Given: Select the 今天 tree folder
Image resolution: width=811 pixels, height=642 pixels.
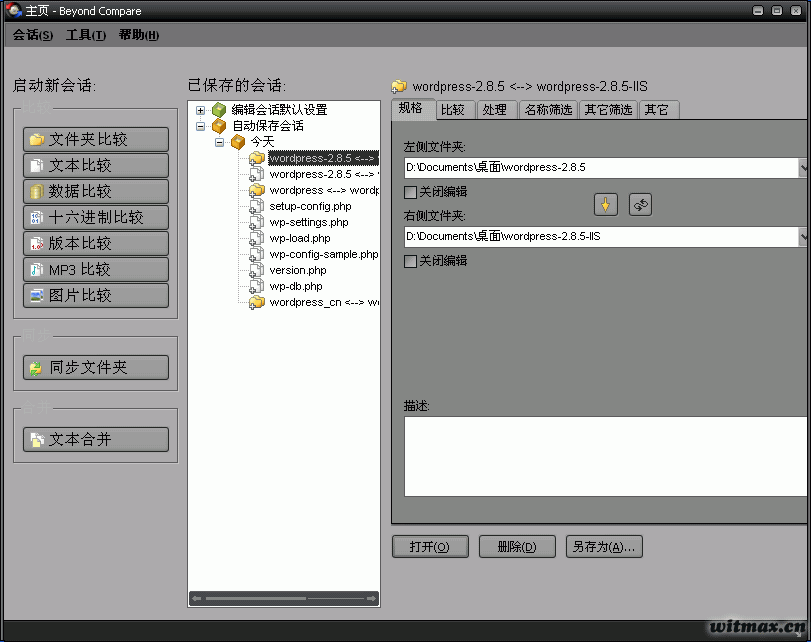Looking at the screenshot, I should coord(262,142).
